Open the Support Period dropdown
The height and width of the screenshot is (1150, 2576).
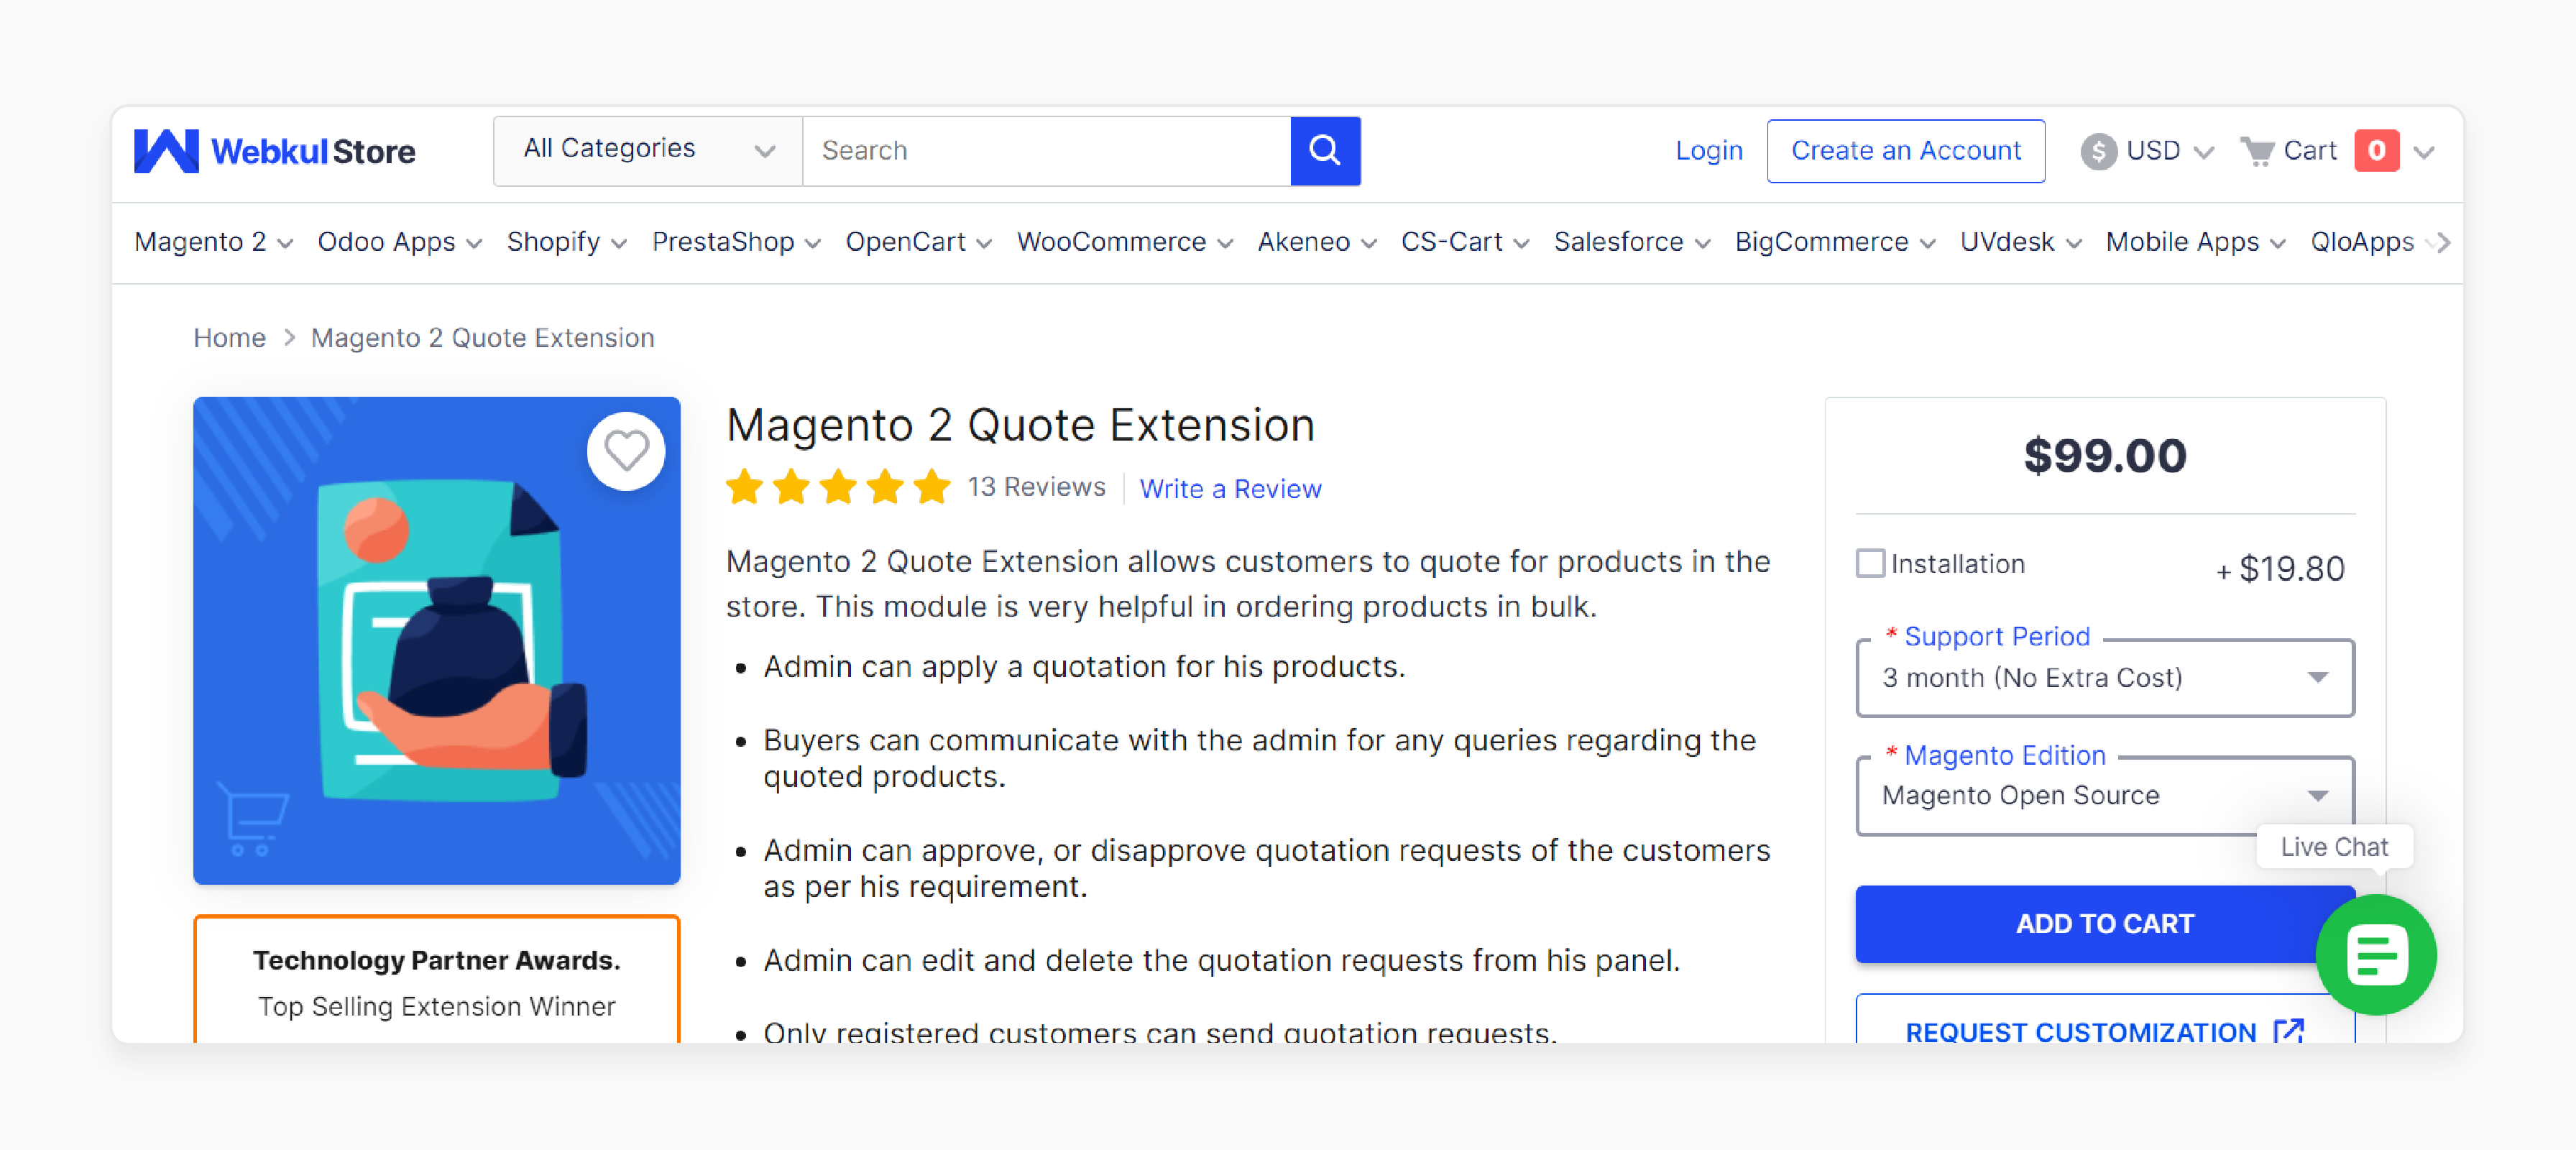pos(2105,678)
